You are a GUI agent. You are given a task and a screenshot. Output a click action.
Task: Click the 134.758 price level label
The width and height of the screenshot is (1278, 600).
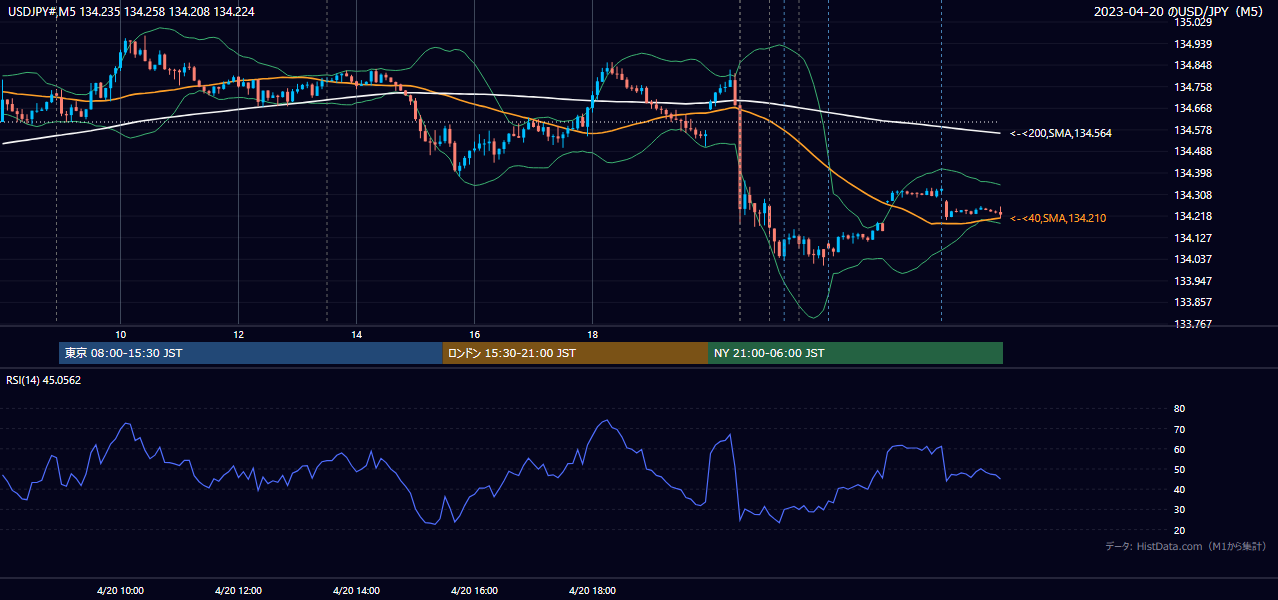pyautogui.click(x=1193, y=87)
